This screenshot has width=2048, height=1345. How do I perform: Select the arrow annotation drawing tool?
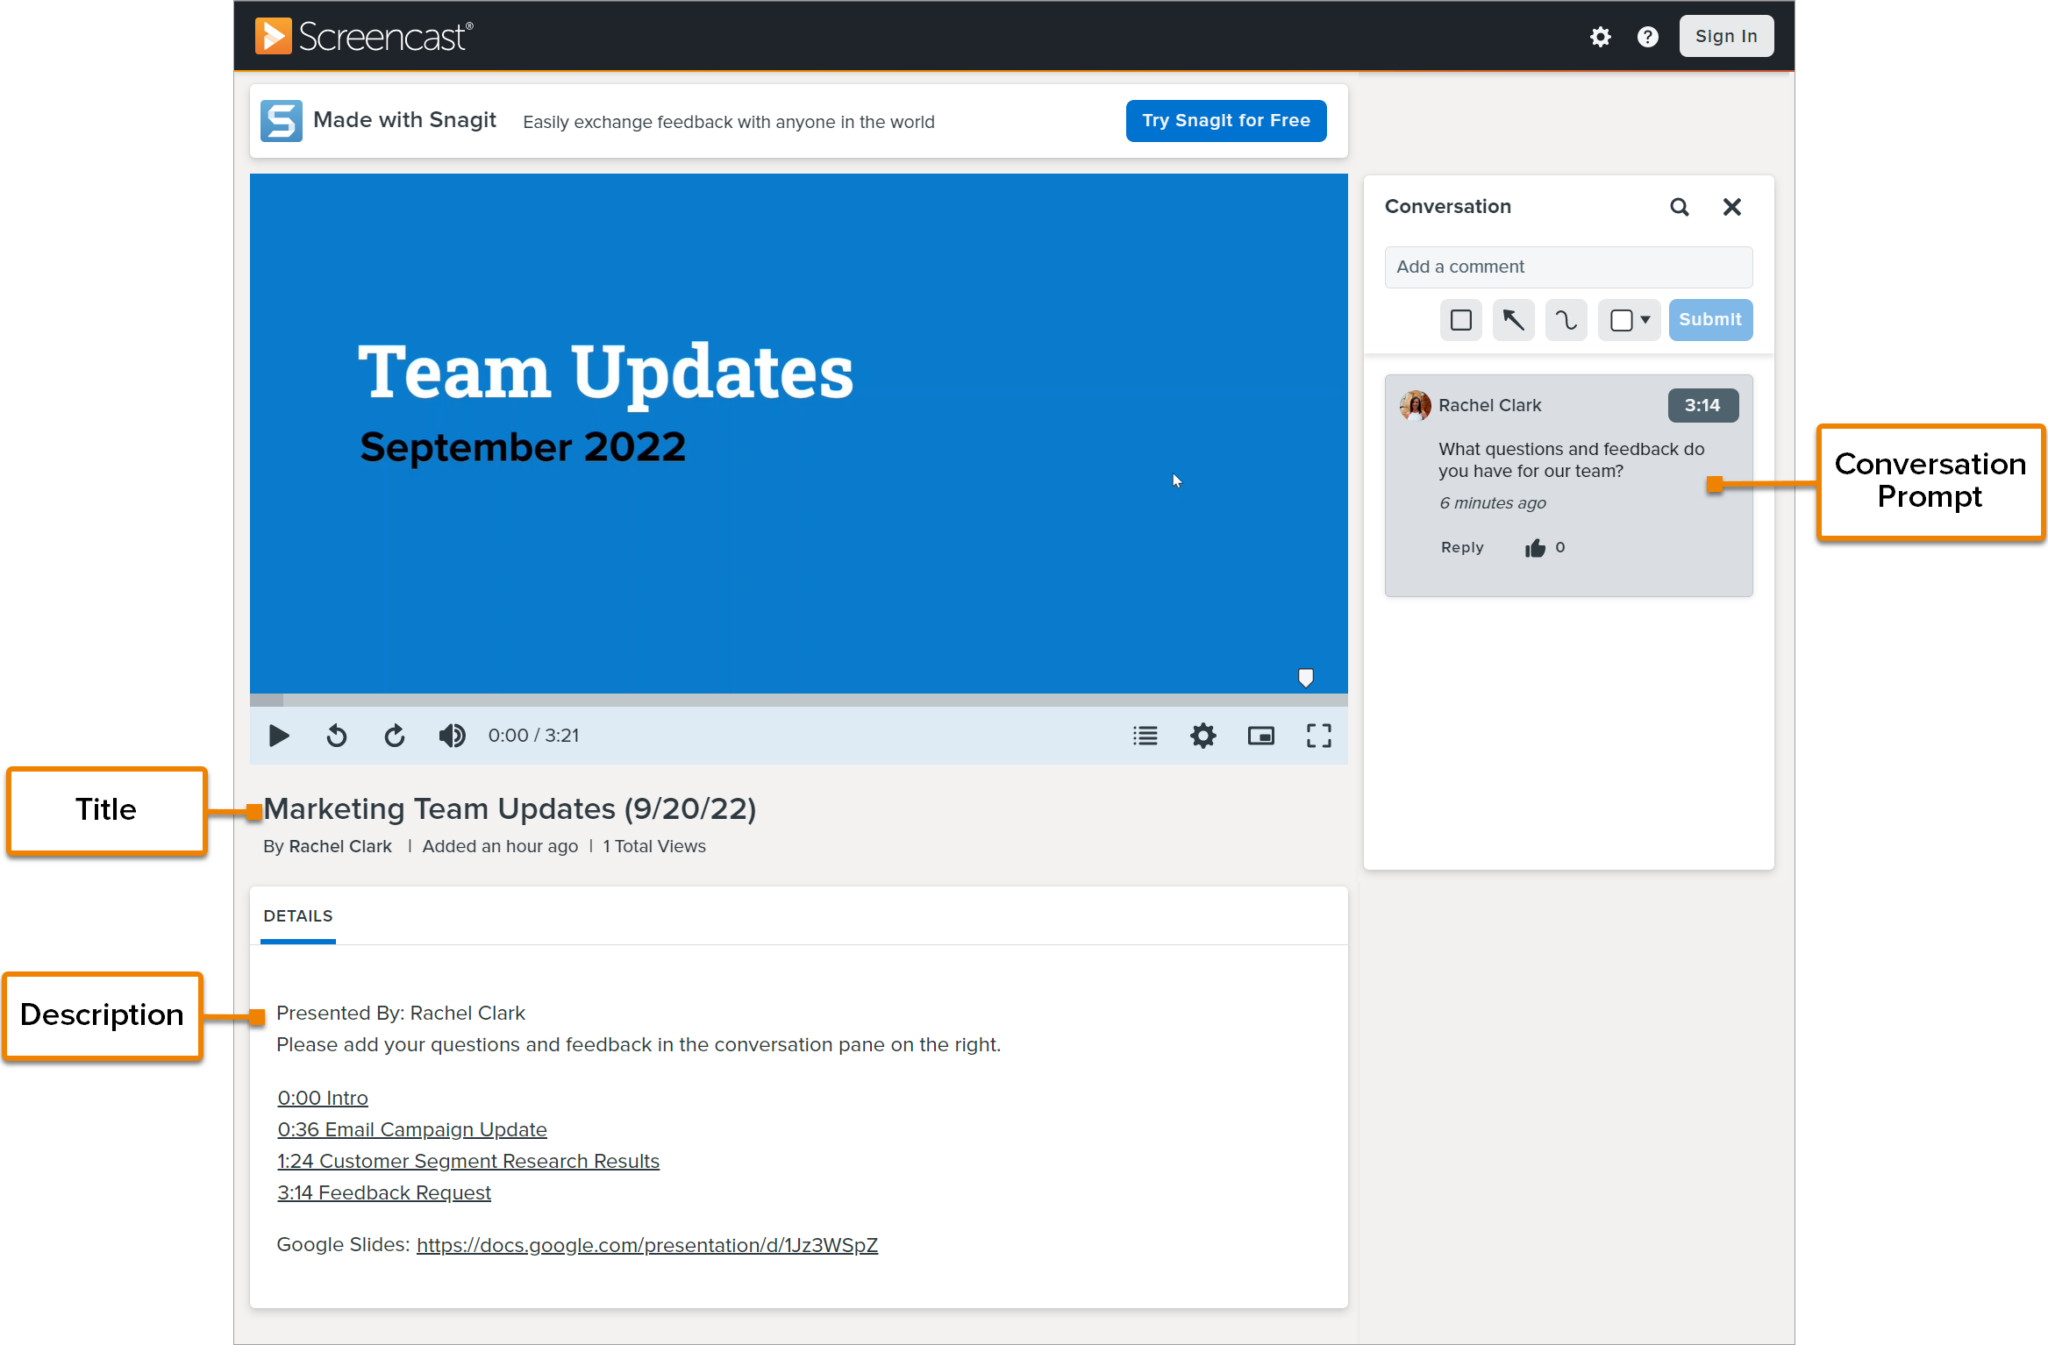pyautogui.click(x=1514, y=320)
